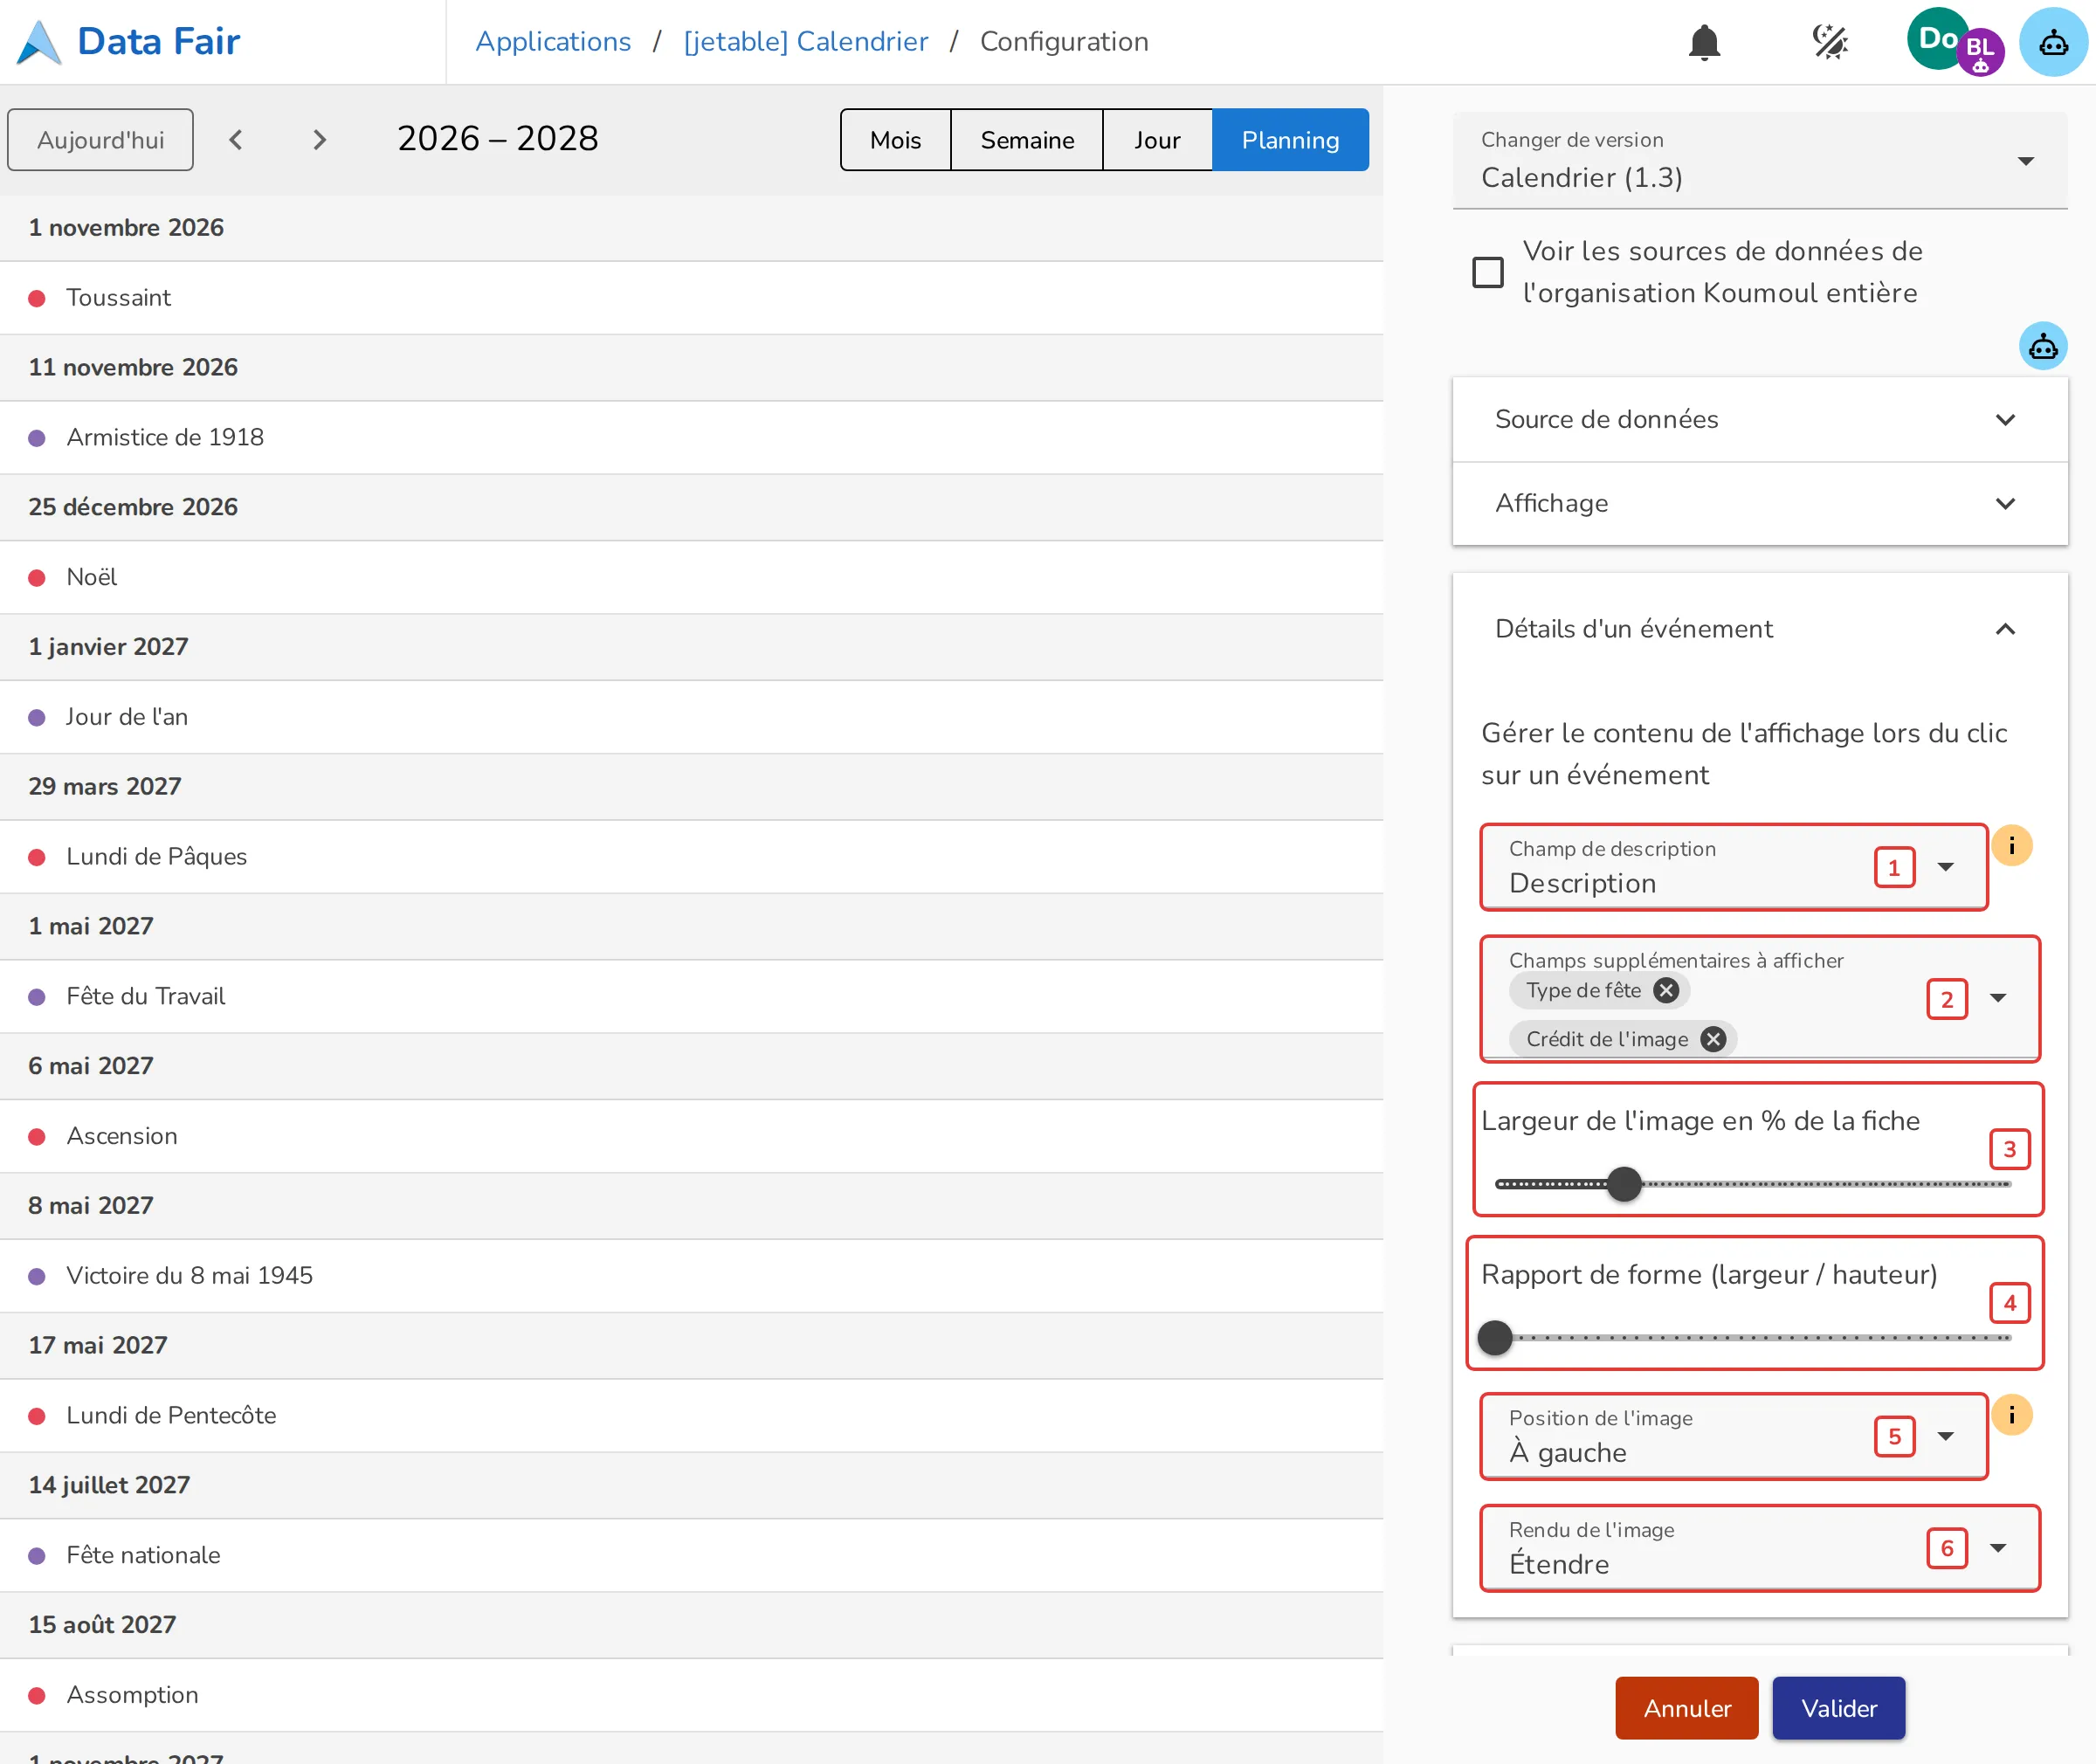Remove the Crédit de l'image chip
This screenshot has width=2096, height=1764.
pyautogui.click(x=1713, y=1039)
